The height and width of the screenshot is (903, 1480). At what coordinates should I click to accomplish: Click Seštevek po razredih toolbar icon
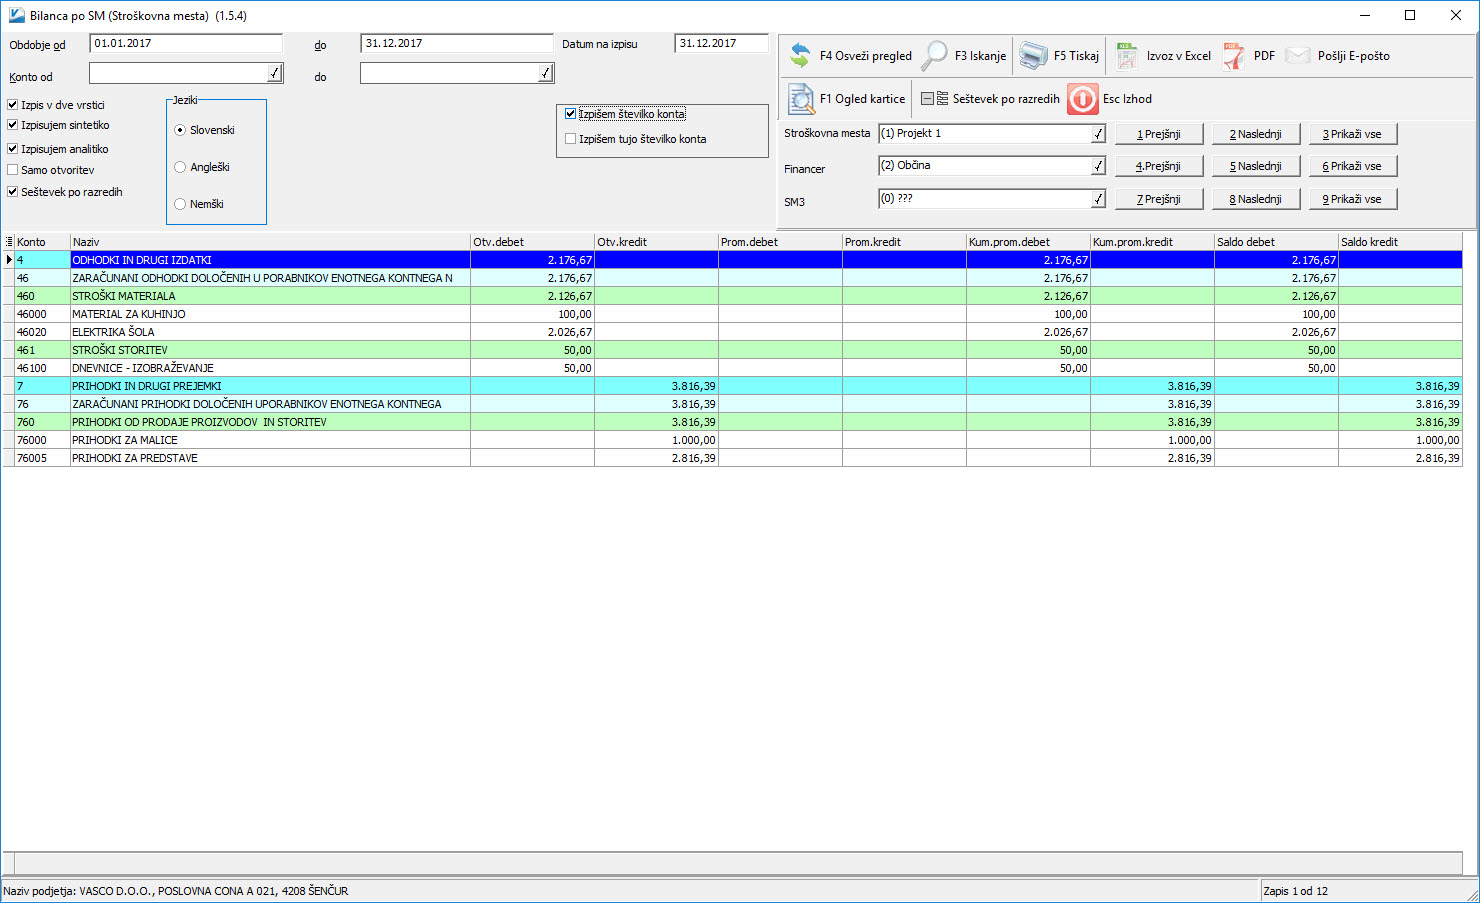935,99
